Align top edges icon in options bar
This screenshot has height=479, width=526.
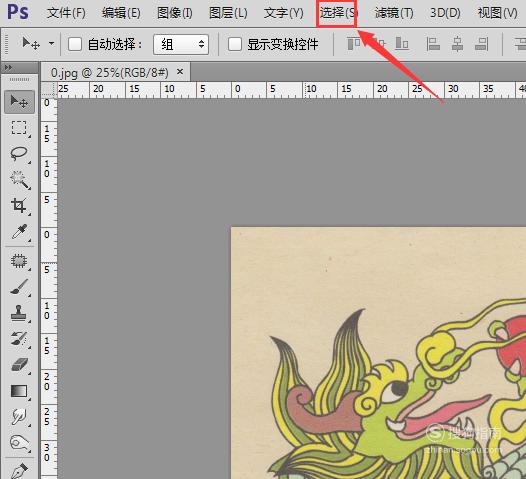tap(354, 44)
